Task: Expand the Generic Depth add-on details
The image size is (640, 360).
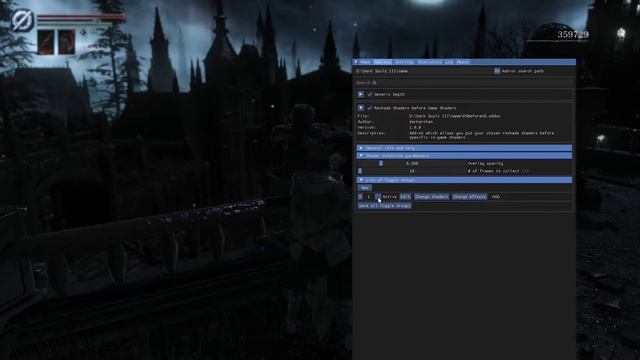Action: [360, 94]
